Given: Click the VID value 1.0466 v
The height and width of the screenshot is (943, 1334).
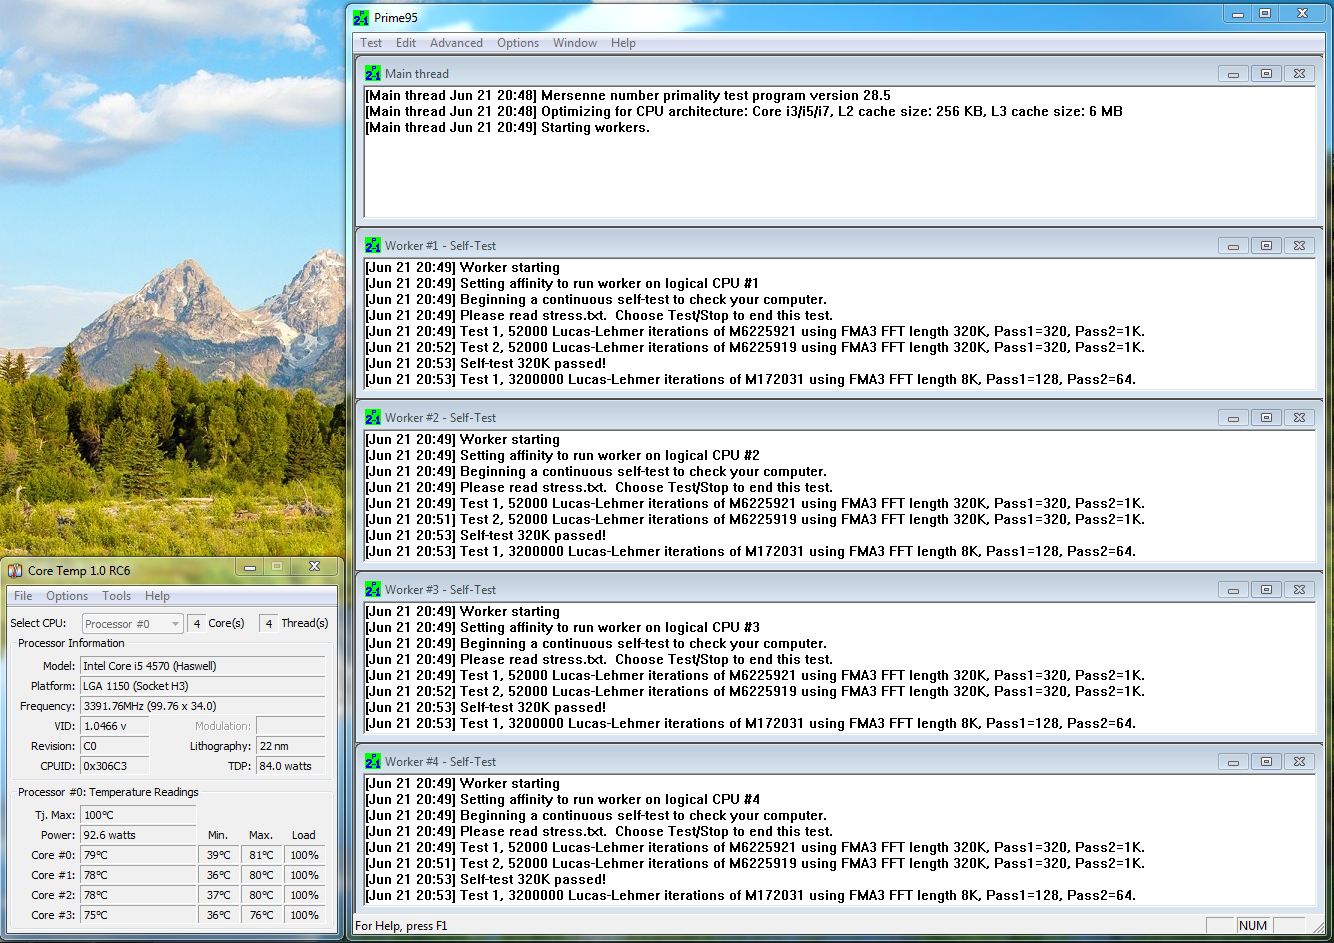Looking at the screenshot, I should point(114,726).
